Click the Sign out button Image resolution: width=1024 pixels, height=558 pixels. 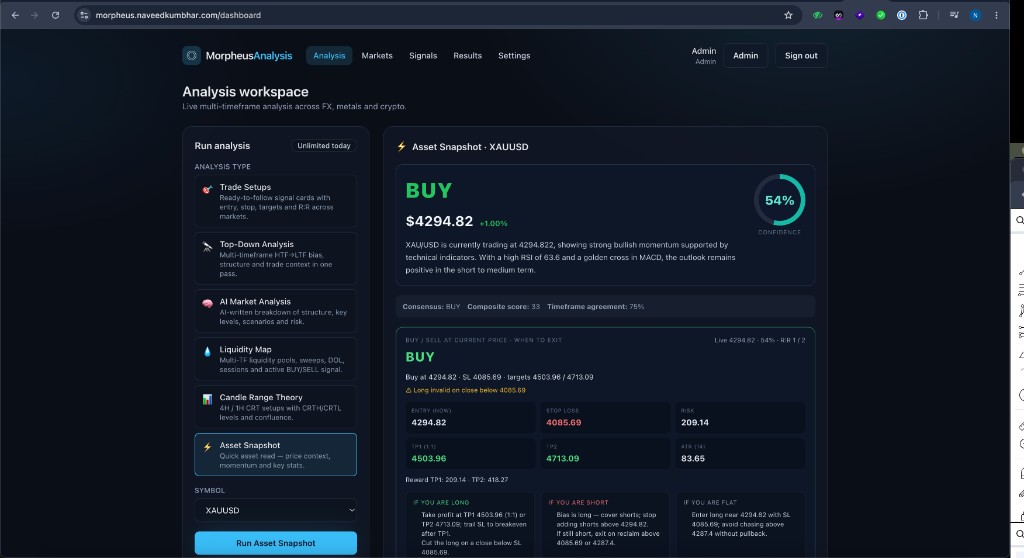[801, 56]
